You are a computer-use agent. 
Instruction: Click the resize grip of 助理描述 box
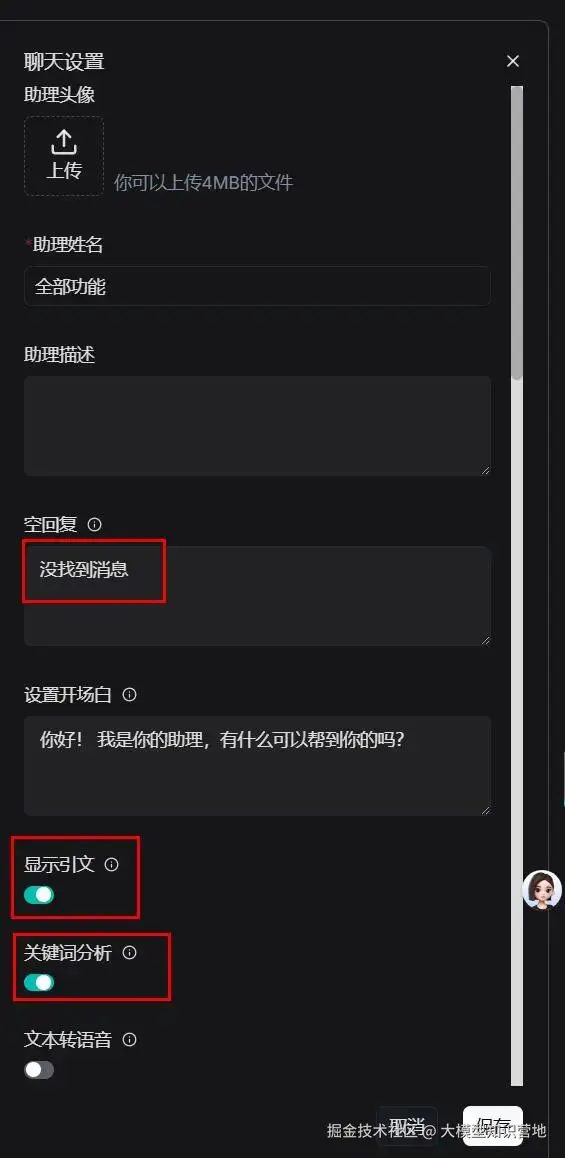485,470
